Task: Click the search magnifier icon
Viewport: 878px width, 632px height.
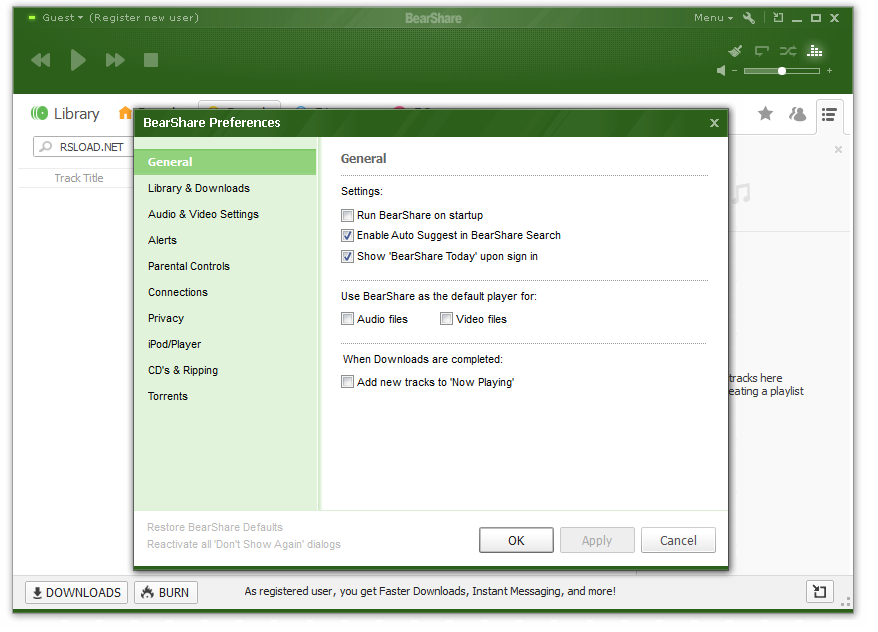Action: [45, 147]
